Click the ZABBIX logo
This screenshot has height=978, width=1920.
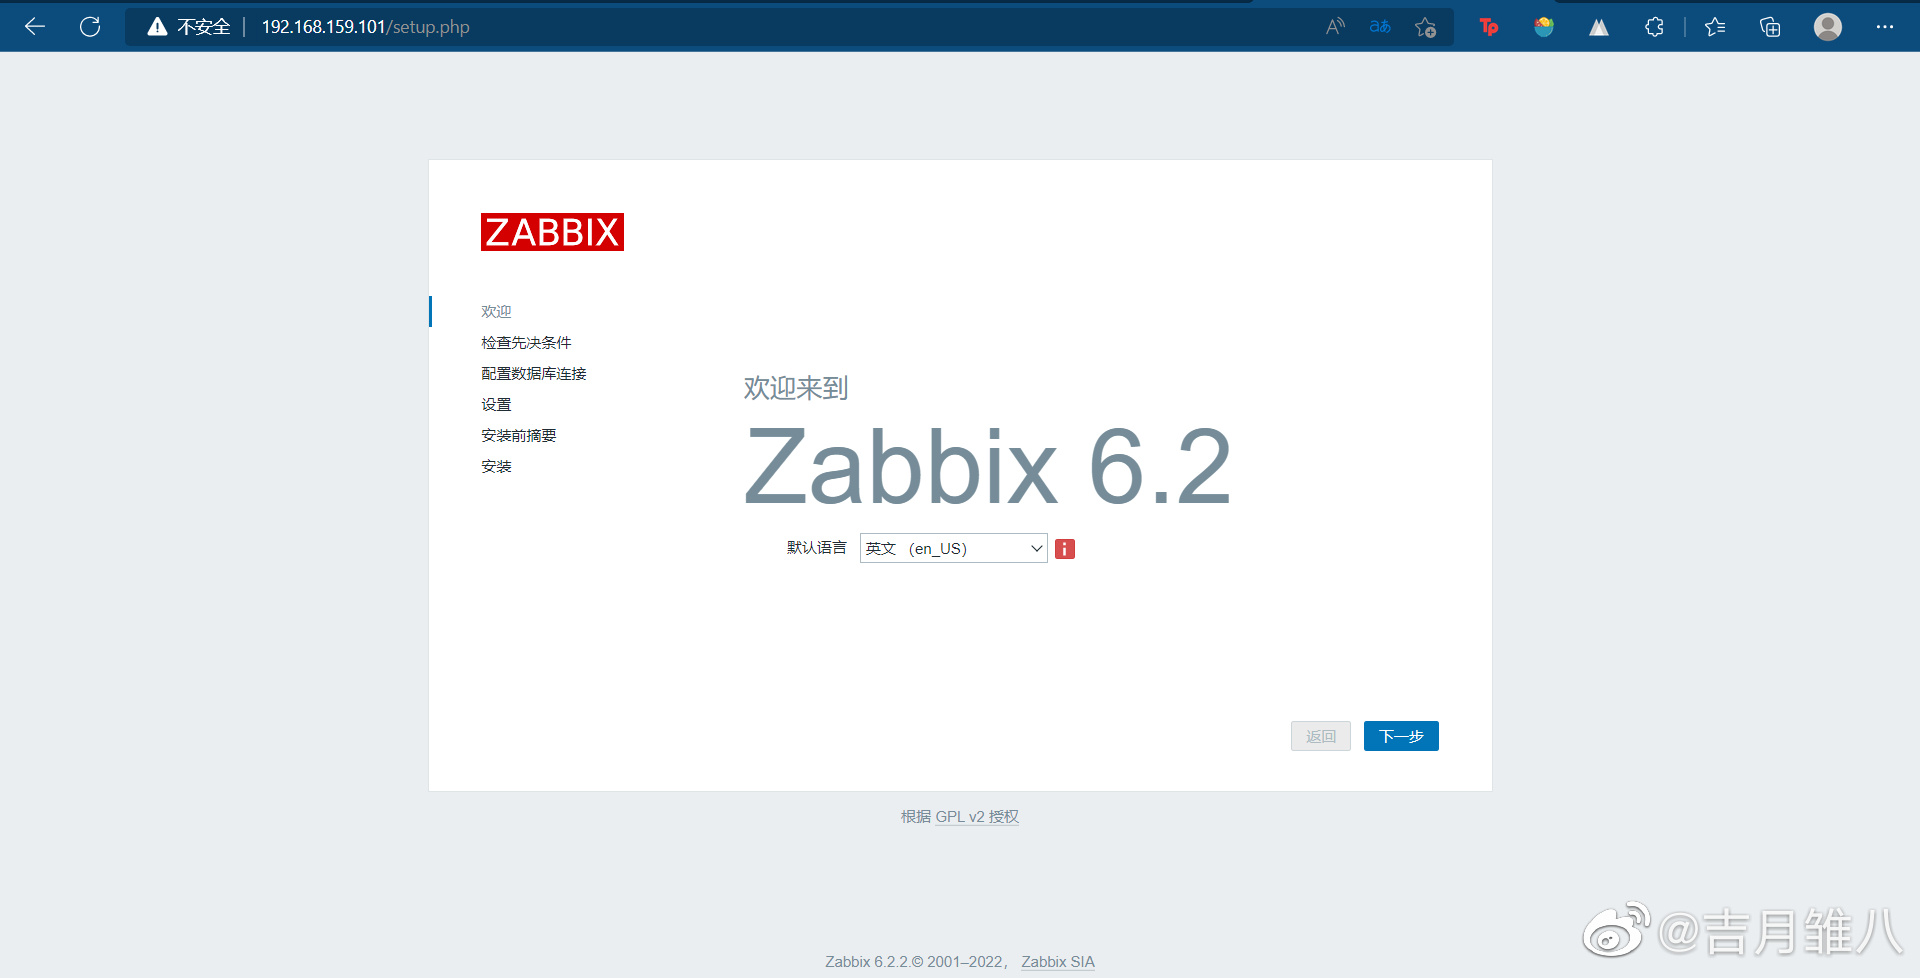[552, 232]
